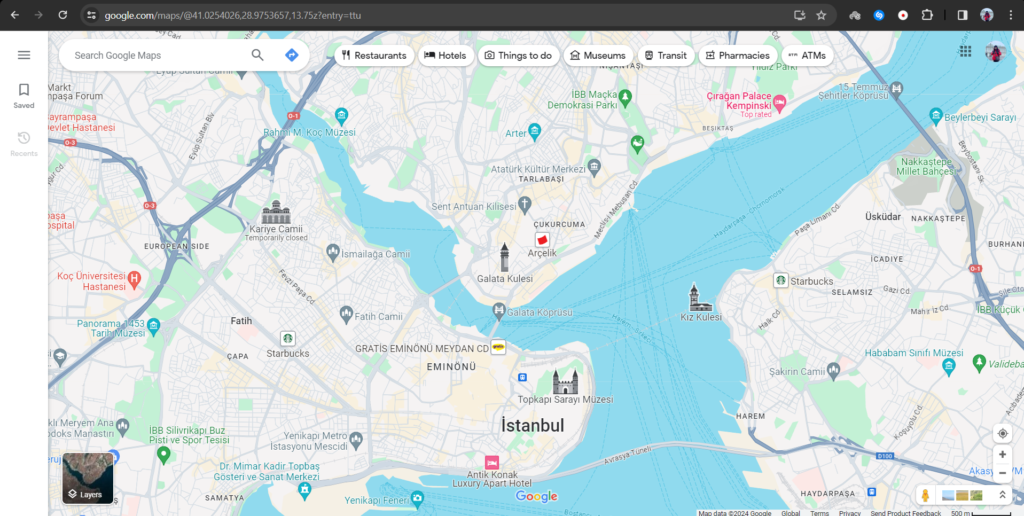
Task: Click the İstanbul city label
Action: click(532, 426)
